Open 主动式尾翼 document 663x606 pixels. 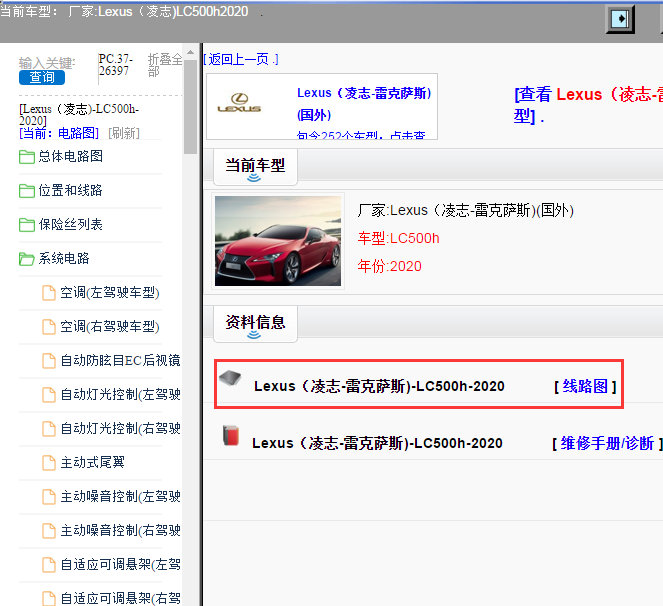click(93, 462)
